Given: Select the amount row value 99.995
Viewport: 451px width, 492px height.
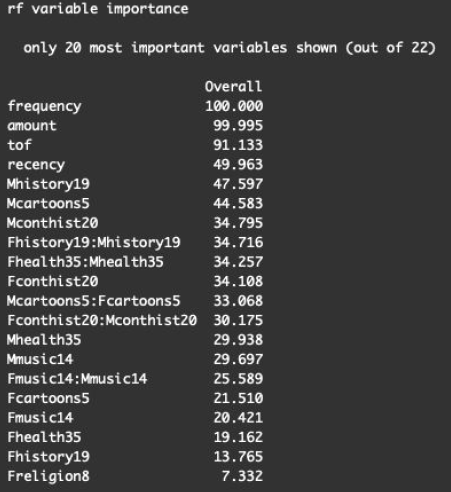Looking at the screenshot, I should 238,126.
